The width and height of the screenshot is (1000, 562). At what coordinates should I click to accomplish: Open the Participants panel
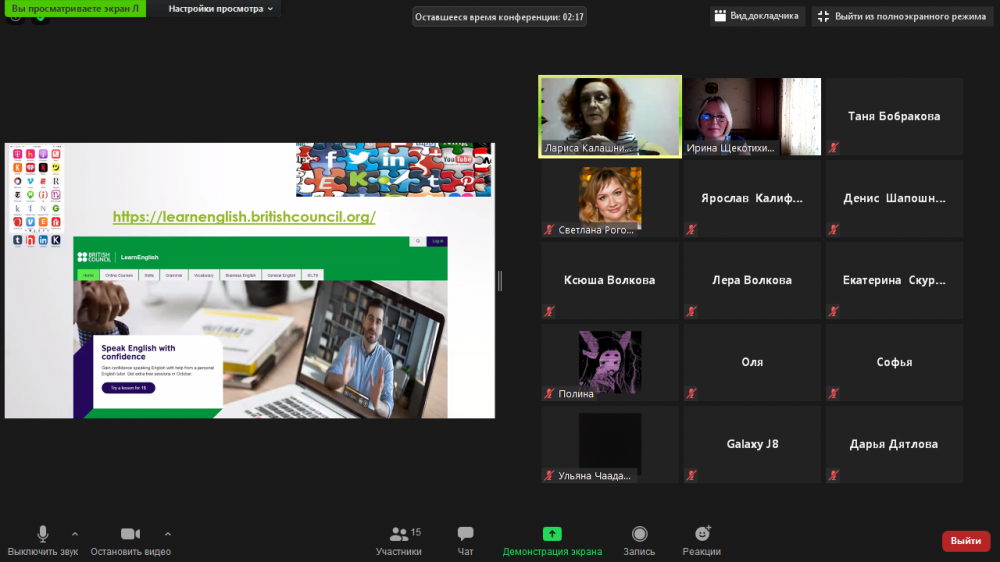(x=399, y=540)
